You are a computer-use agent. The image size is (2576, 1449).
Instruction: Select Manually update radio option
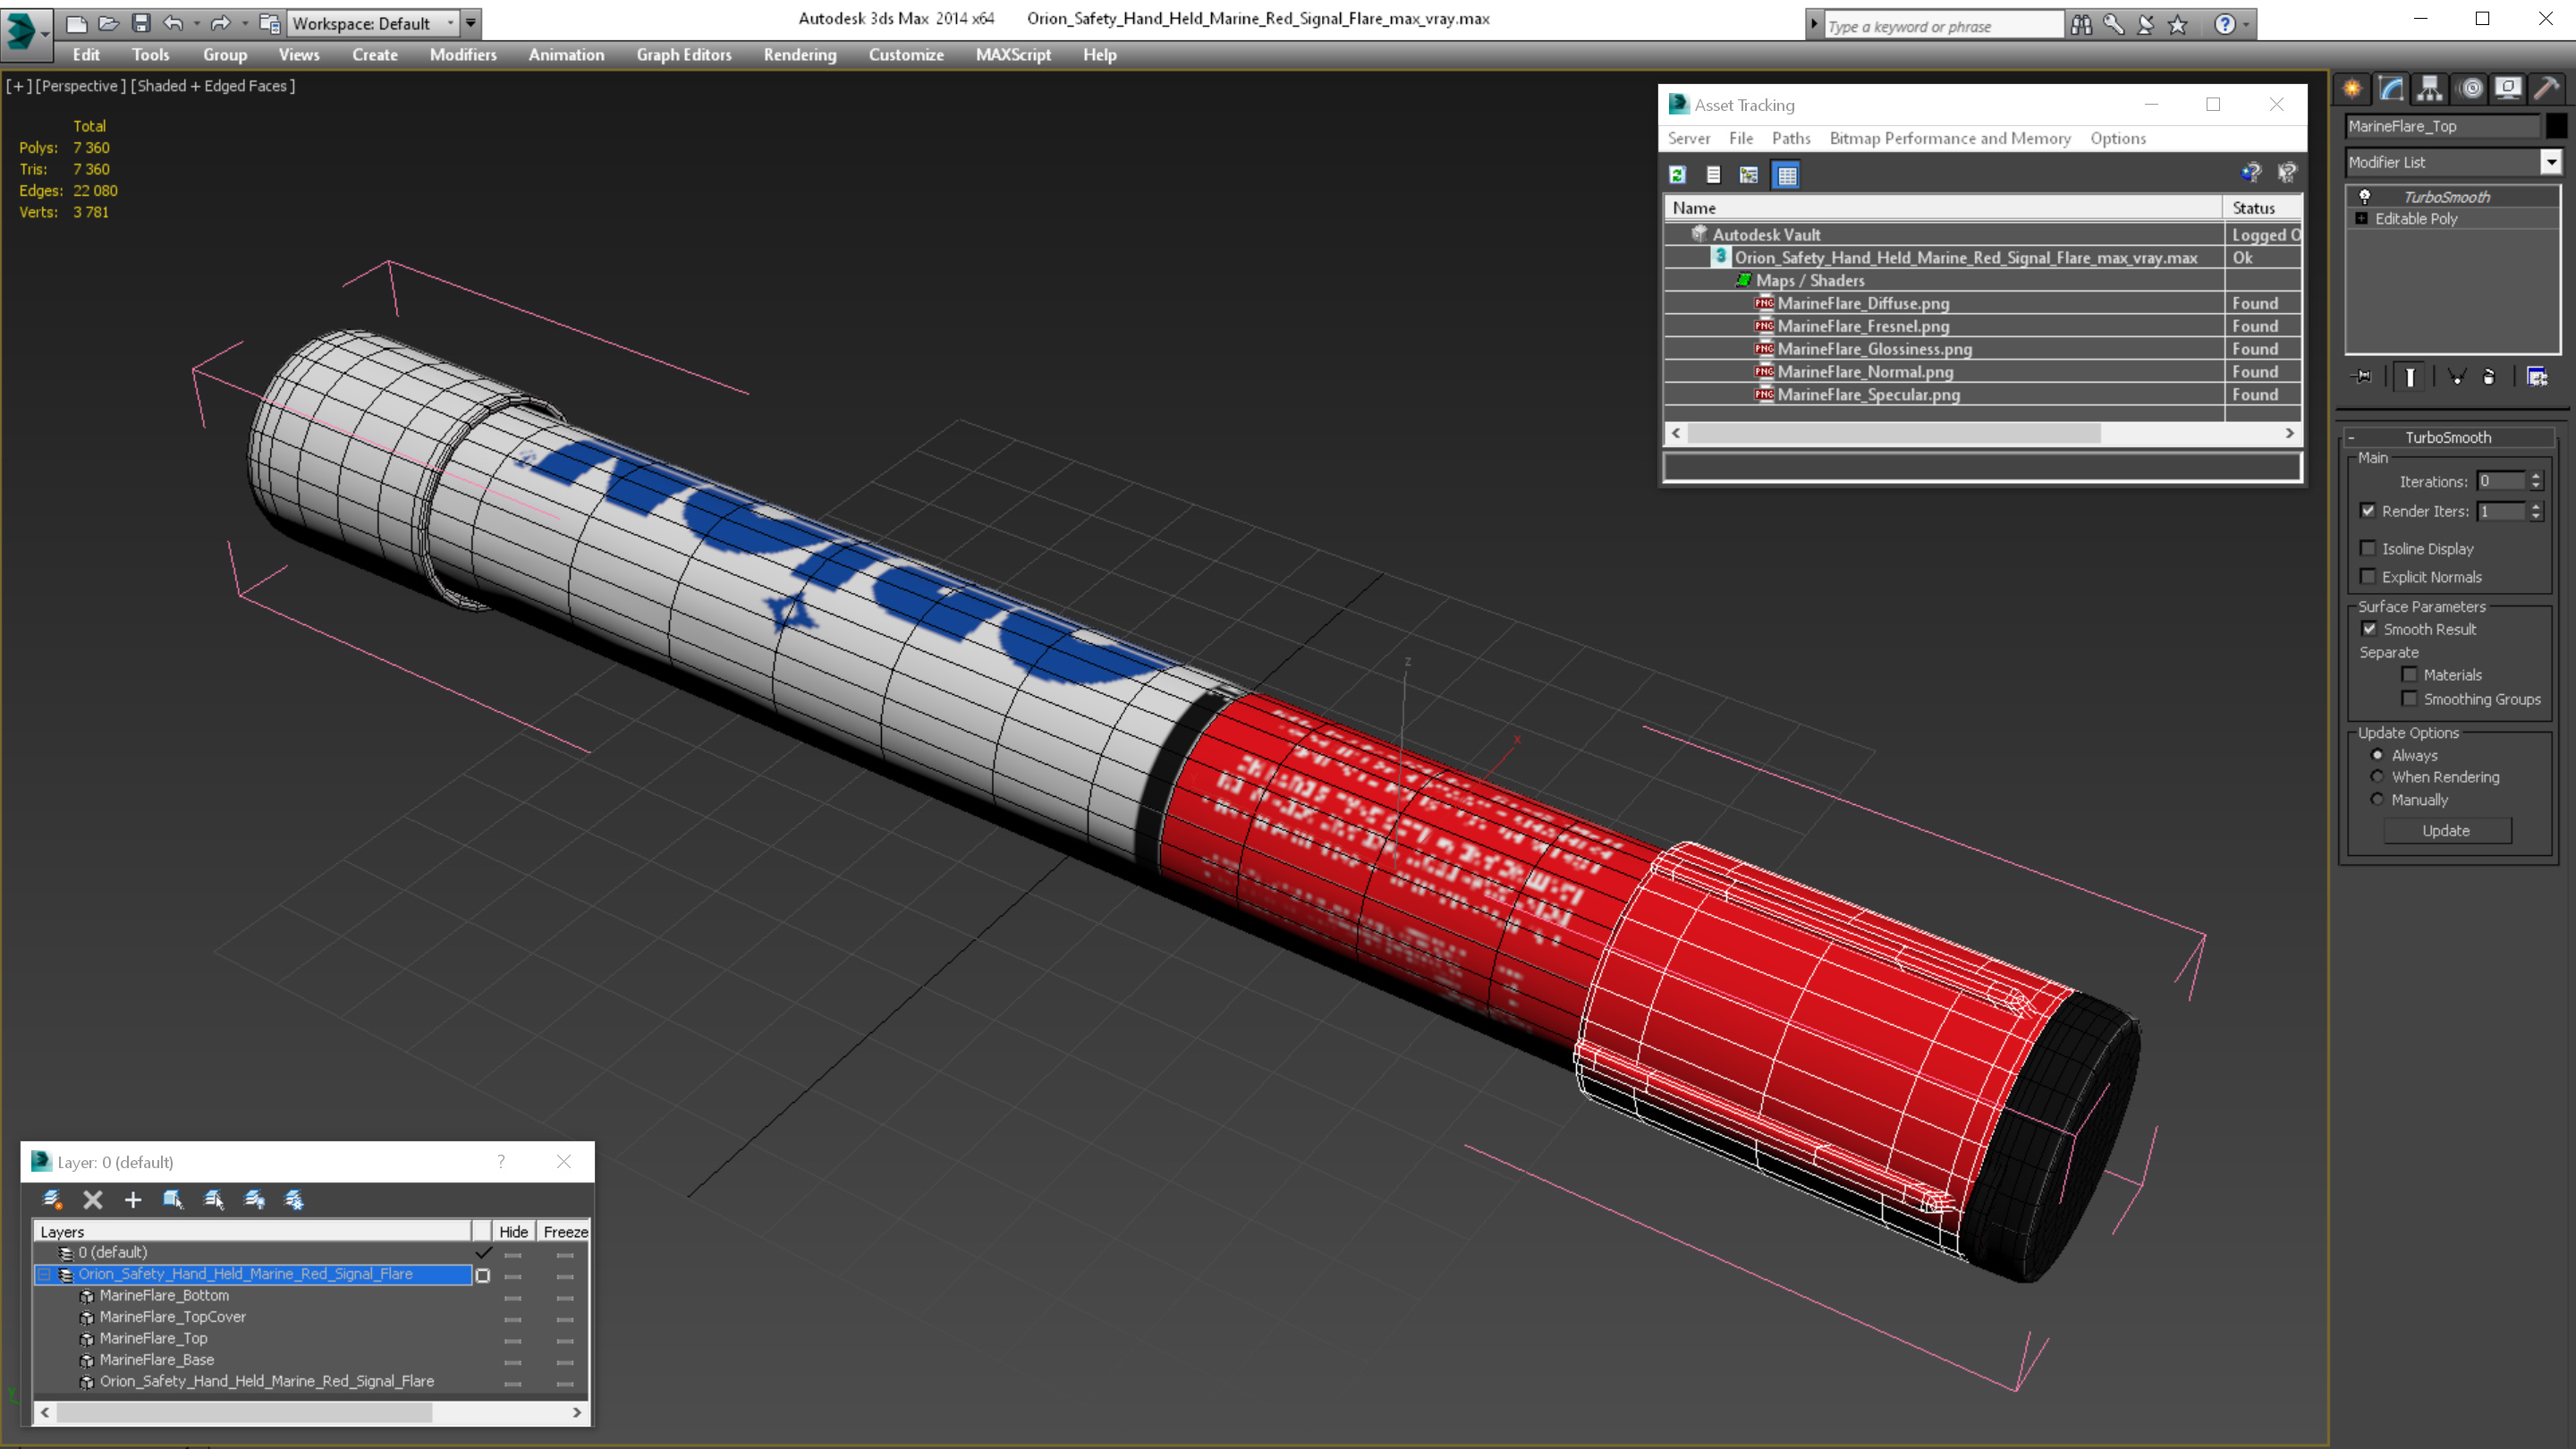click(2377, 799)
